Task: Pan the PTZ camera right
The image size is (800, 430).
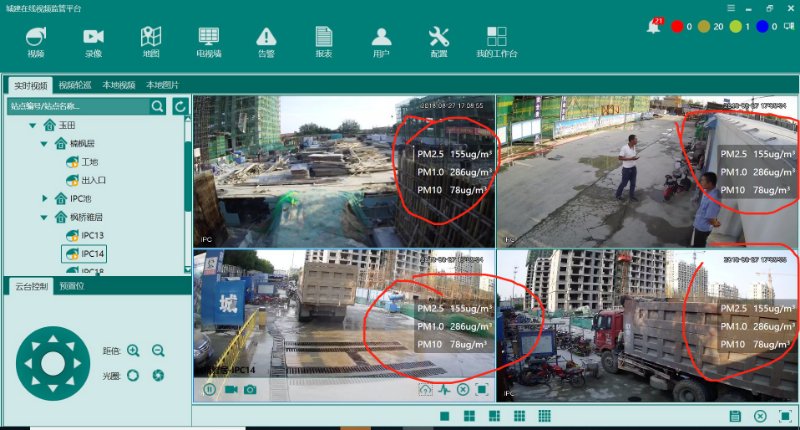Action: pyautogui.click(x=78, y=364)
